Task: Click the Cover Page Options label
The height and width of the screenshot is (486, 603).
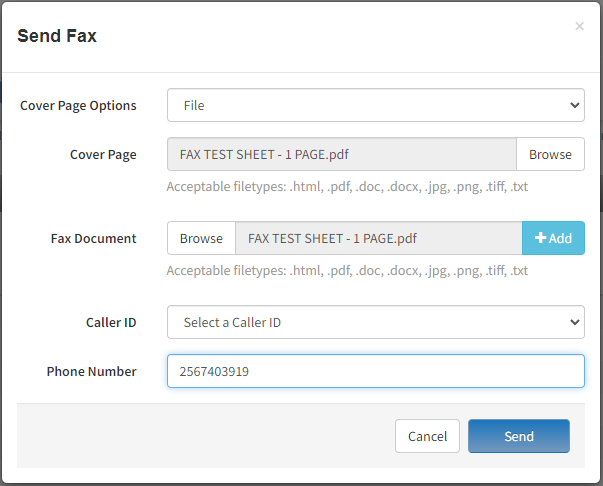Action: click(x=78, y=105)
